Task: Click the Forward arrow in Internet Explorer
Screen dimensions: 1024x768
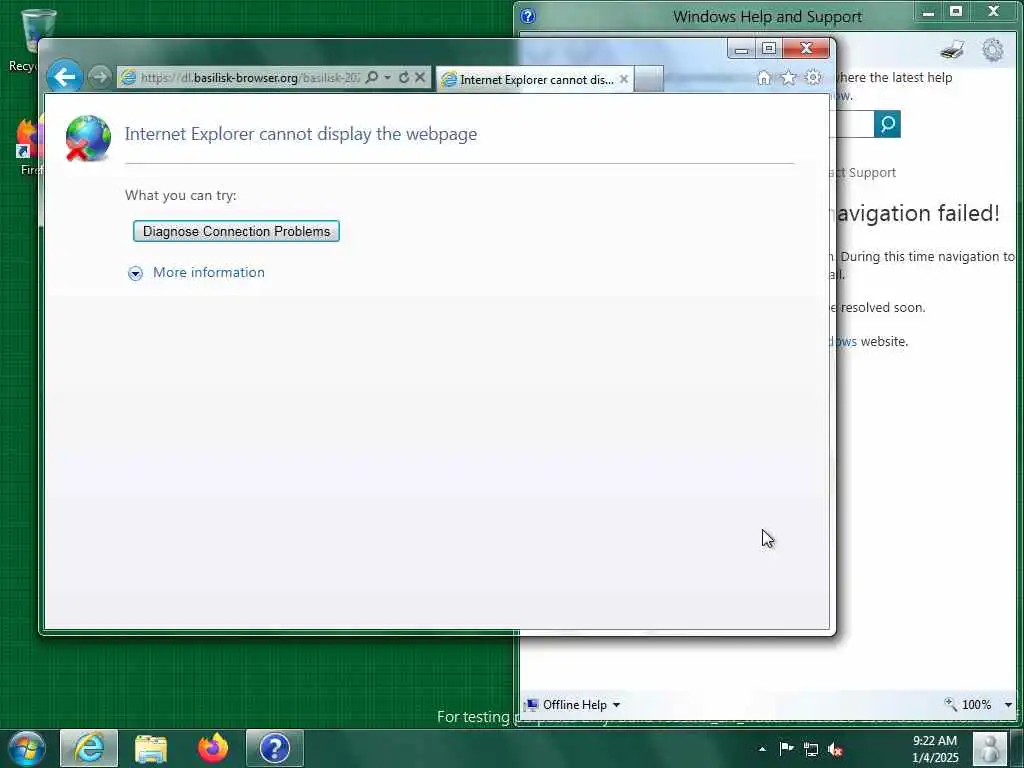Action: [x=99, y=77]
